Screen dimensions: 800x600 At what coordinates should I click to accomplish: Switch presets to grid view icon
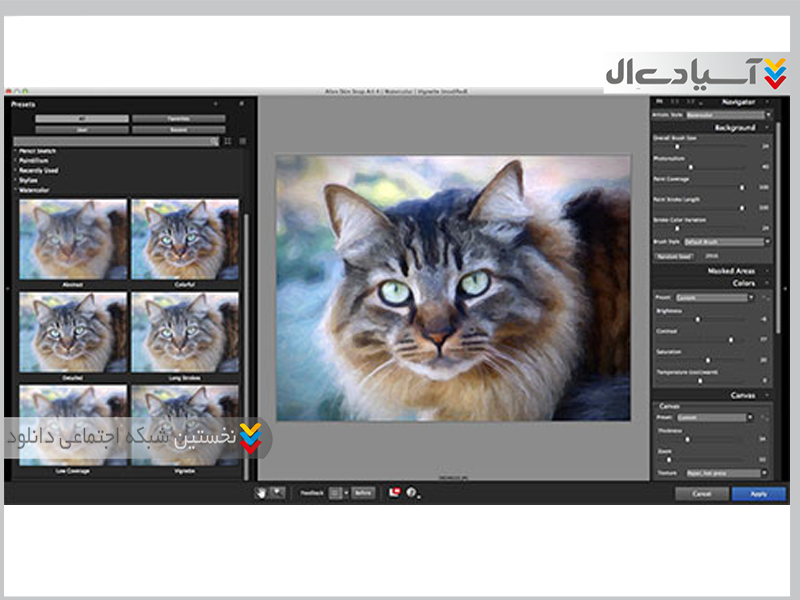point(228,141)
